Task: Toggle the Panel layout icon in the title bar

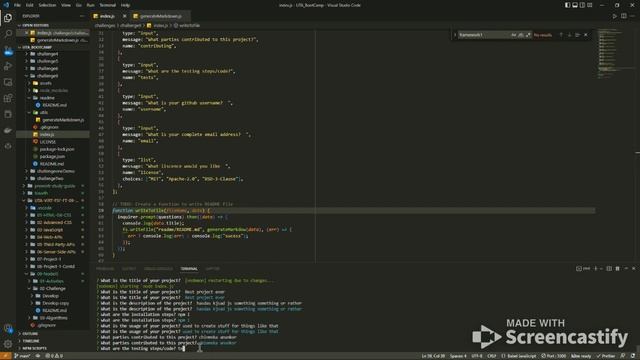Action: point(575,5)
